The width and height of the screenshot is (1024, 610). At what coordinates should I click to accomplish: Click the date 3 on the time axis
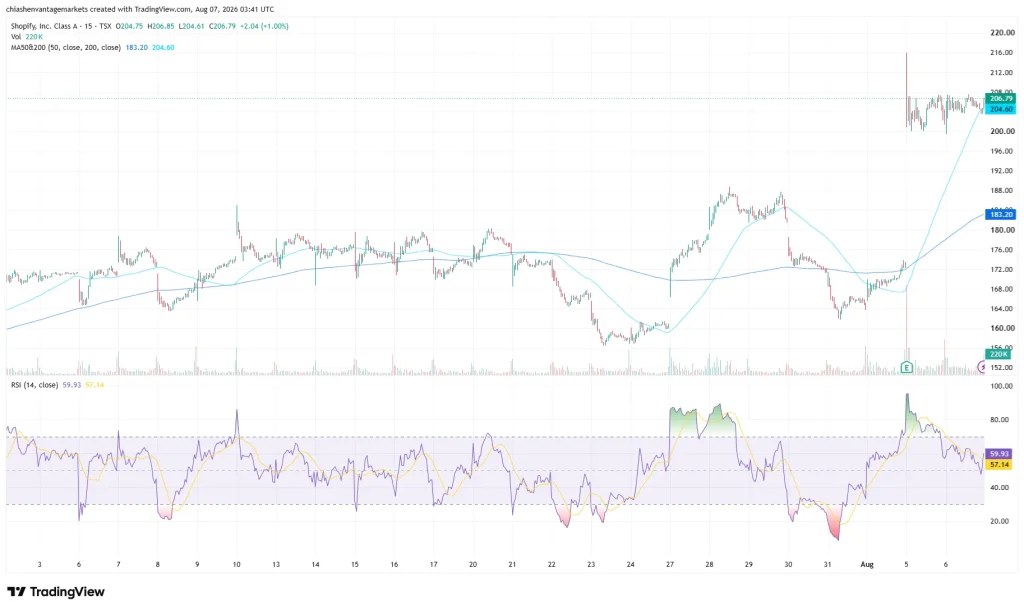pyautogui.click(x=39, y=564)
